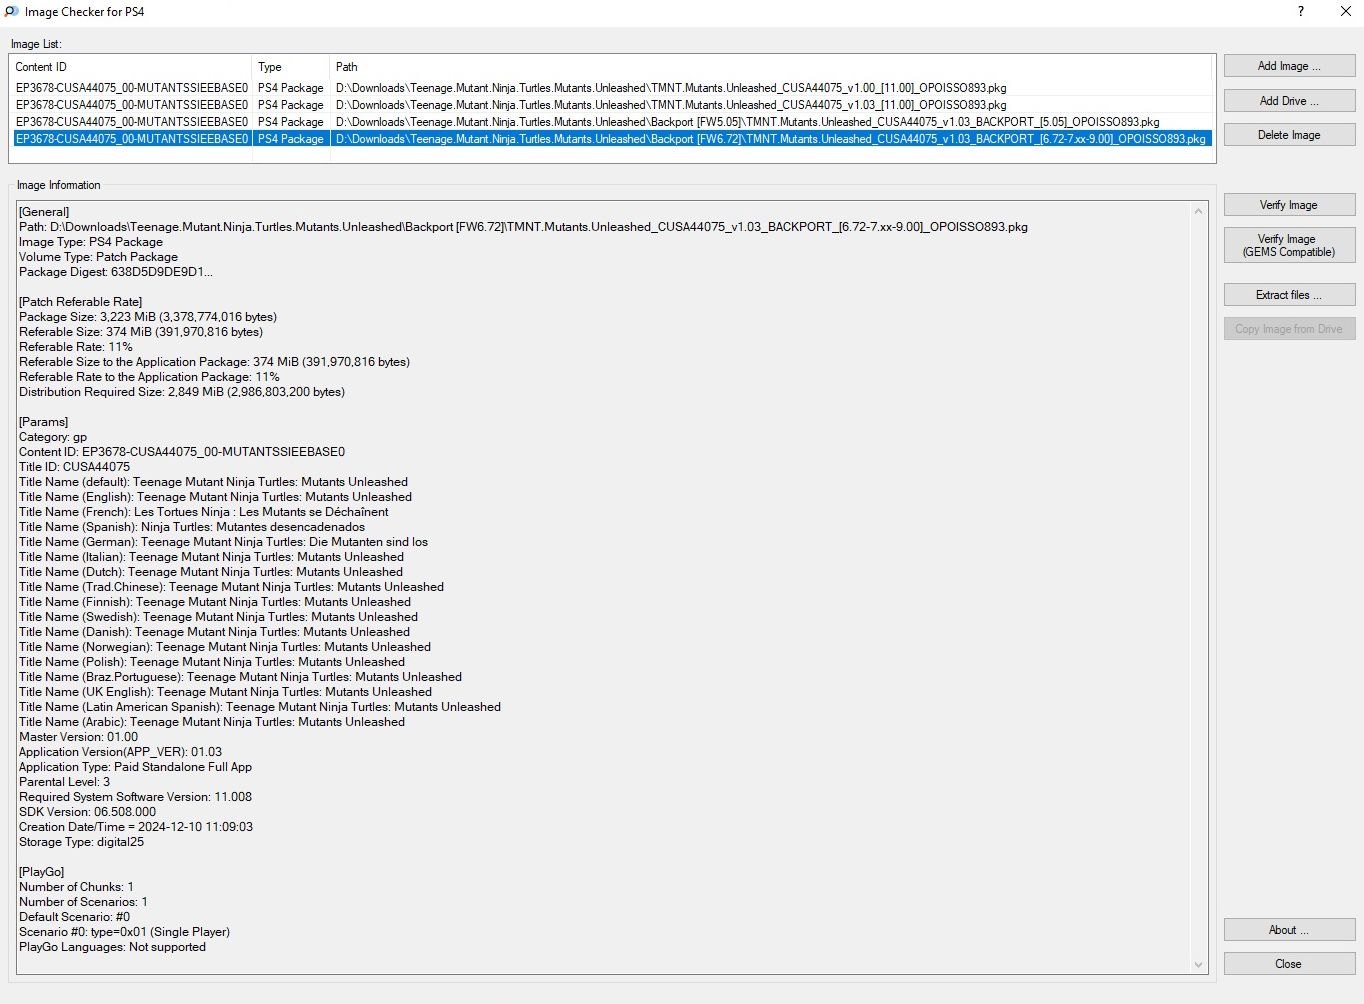Click the Title Name (Latin American Spanish) line
The image size is (1364, 1004).
[260, 707]
